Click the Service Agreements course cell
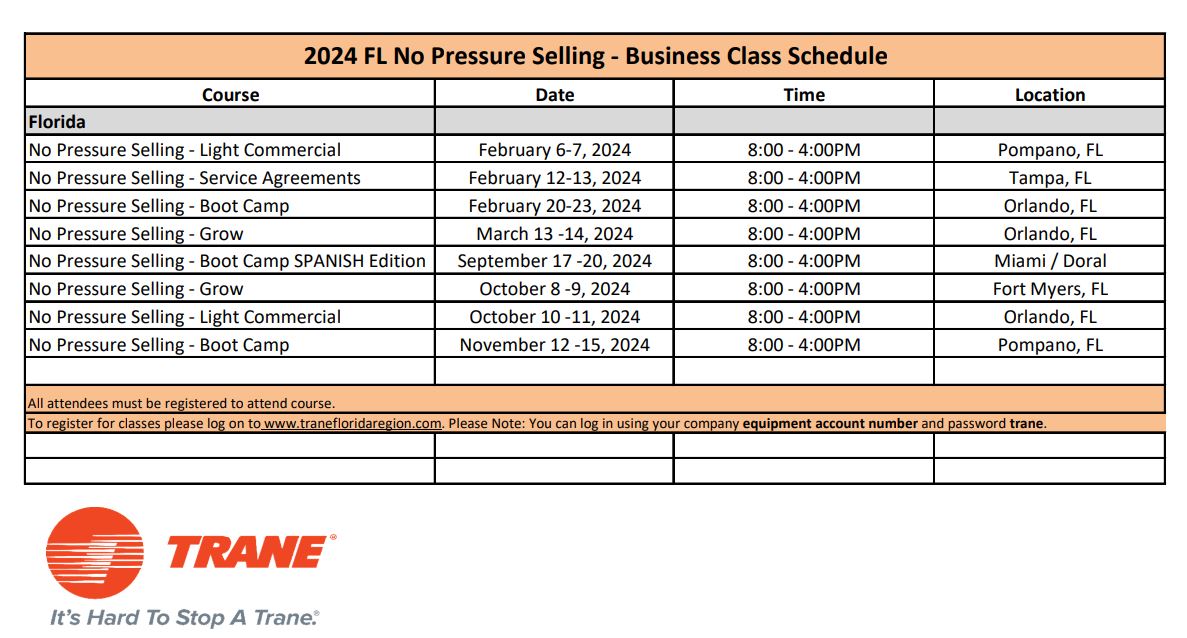The image size is (1187, 638). point(195,178)
